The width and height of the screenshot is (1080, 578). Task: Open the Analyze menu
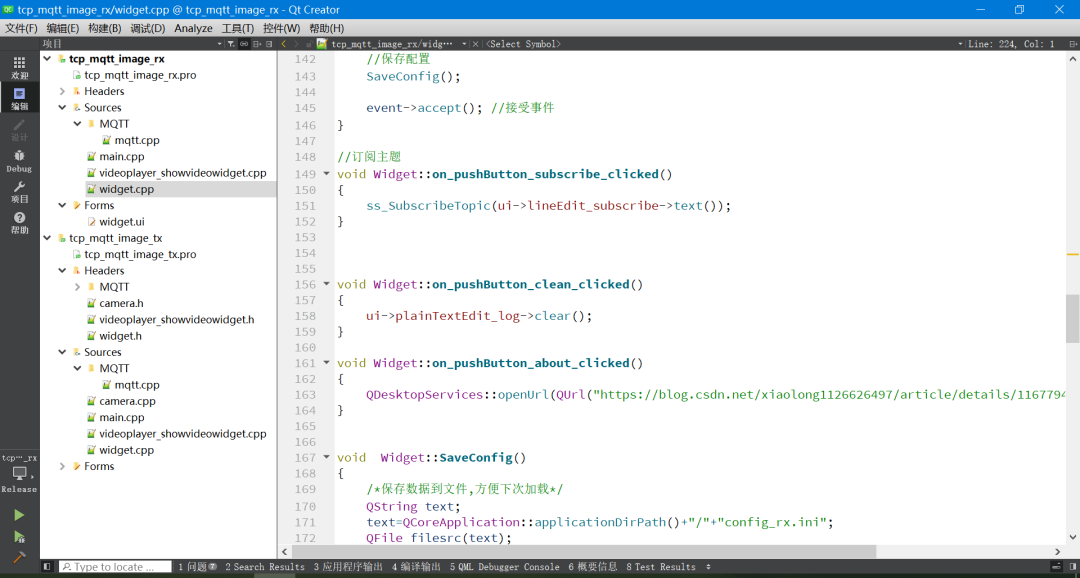[193, 28]
